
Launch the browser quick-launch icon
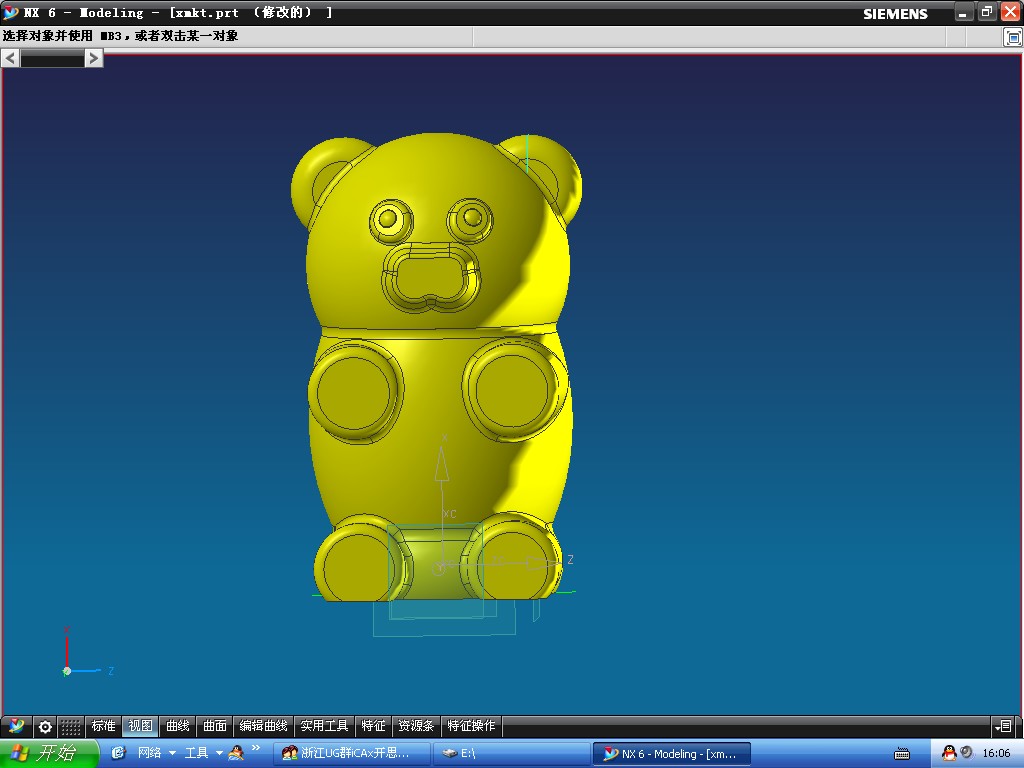click(118, 753)
